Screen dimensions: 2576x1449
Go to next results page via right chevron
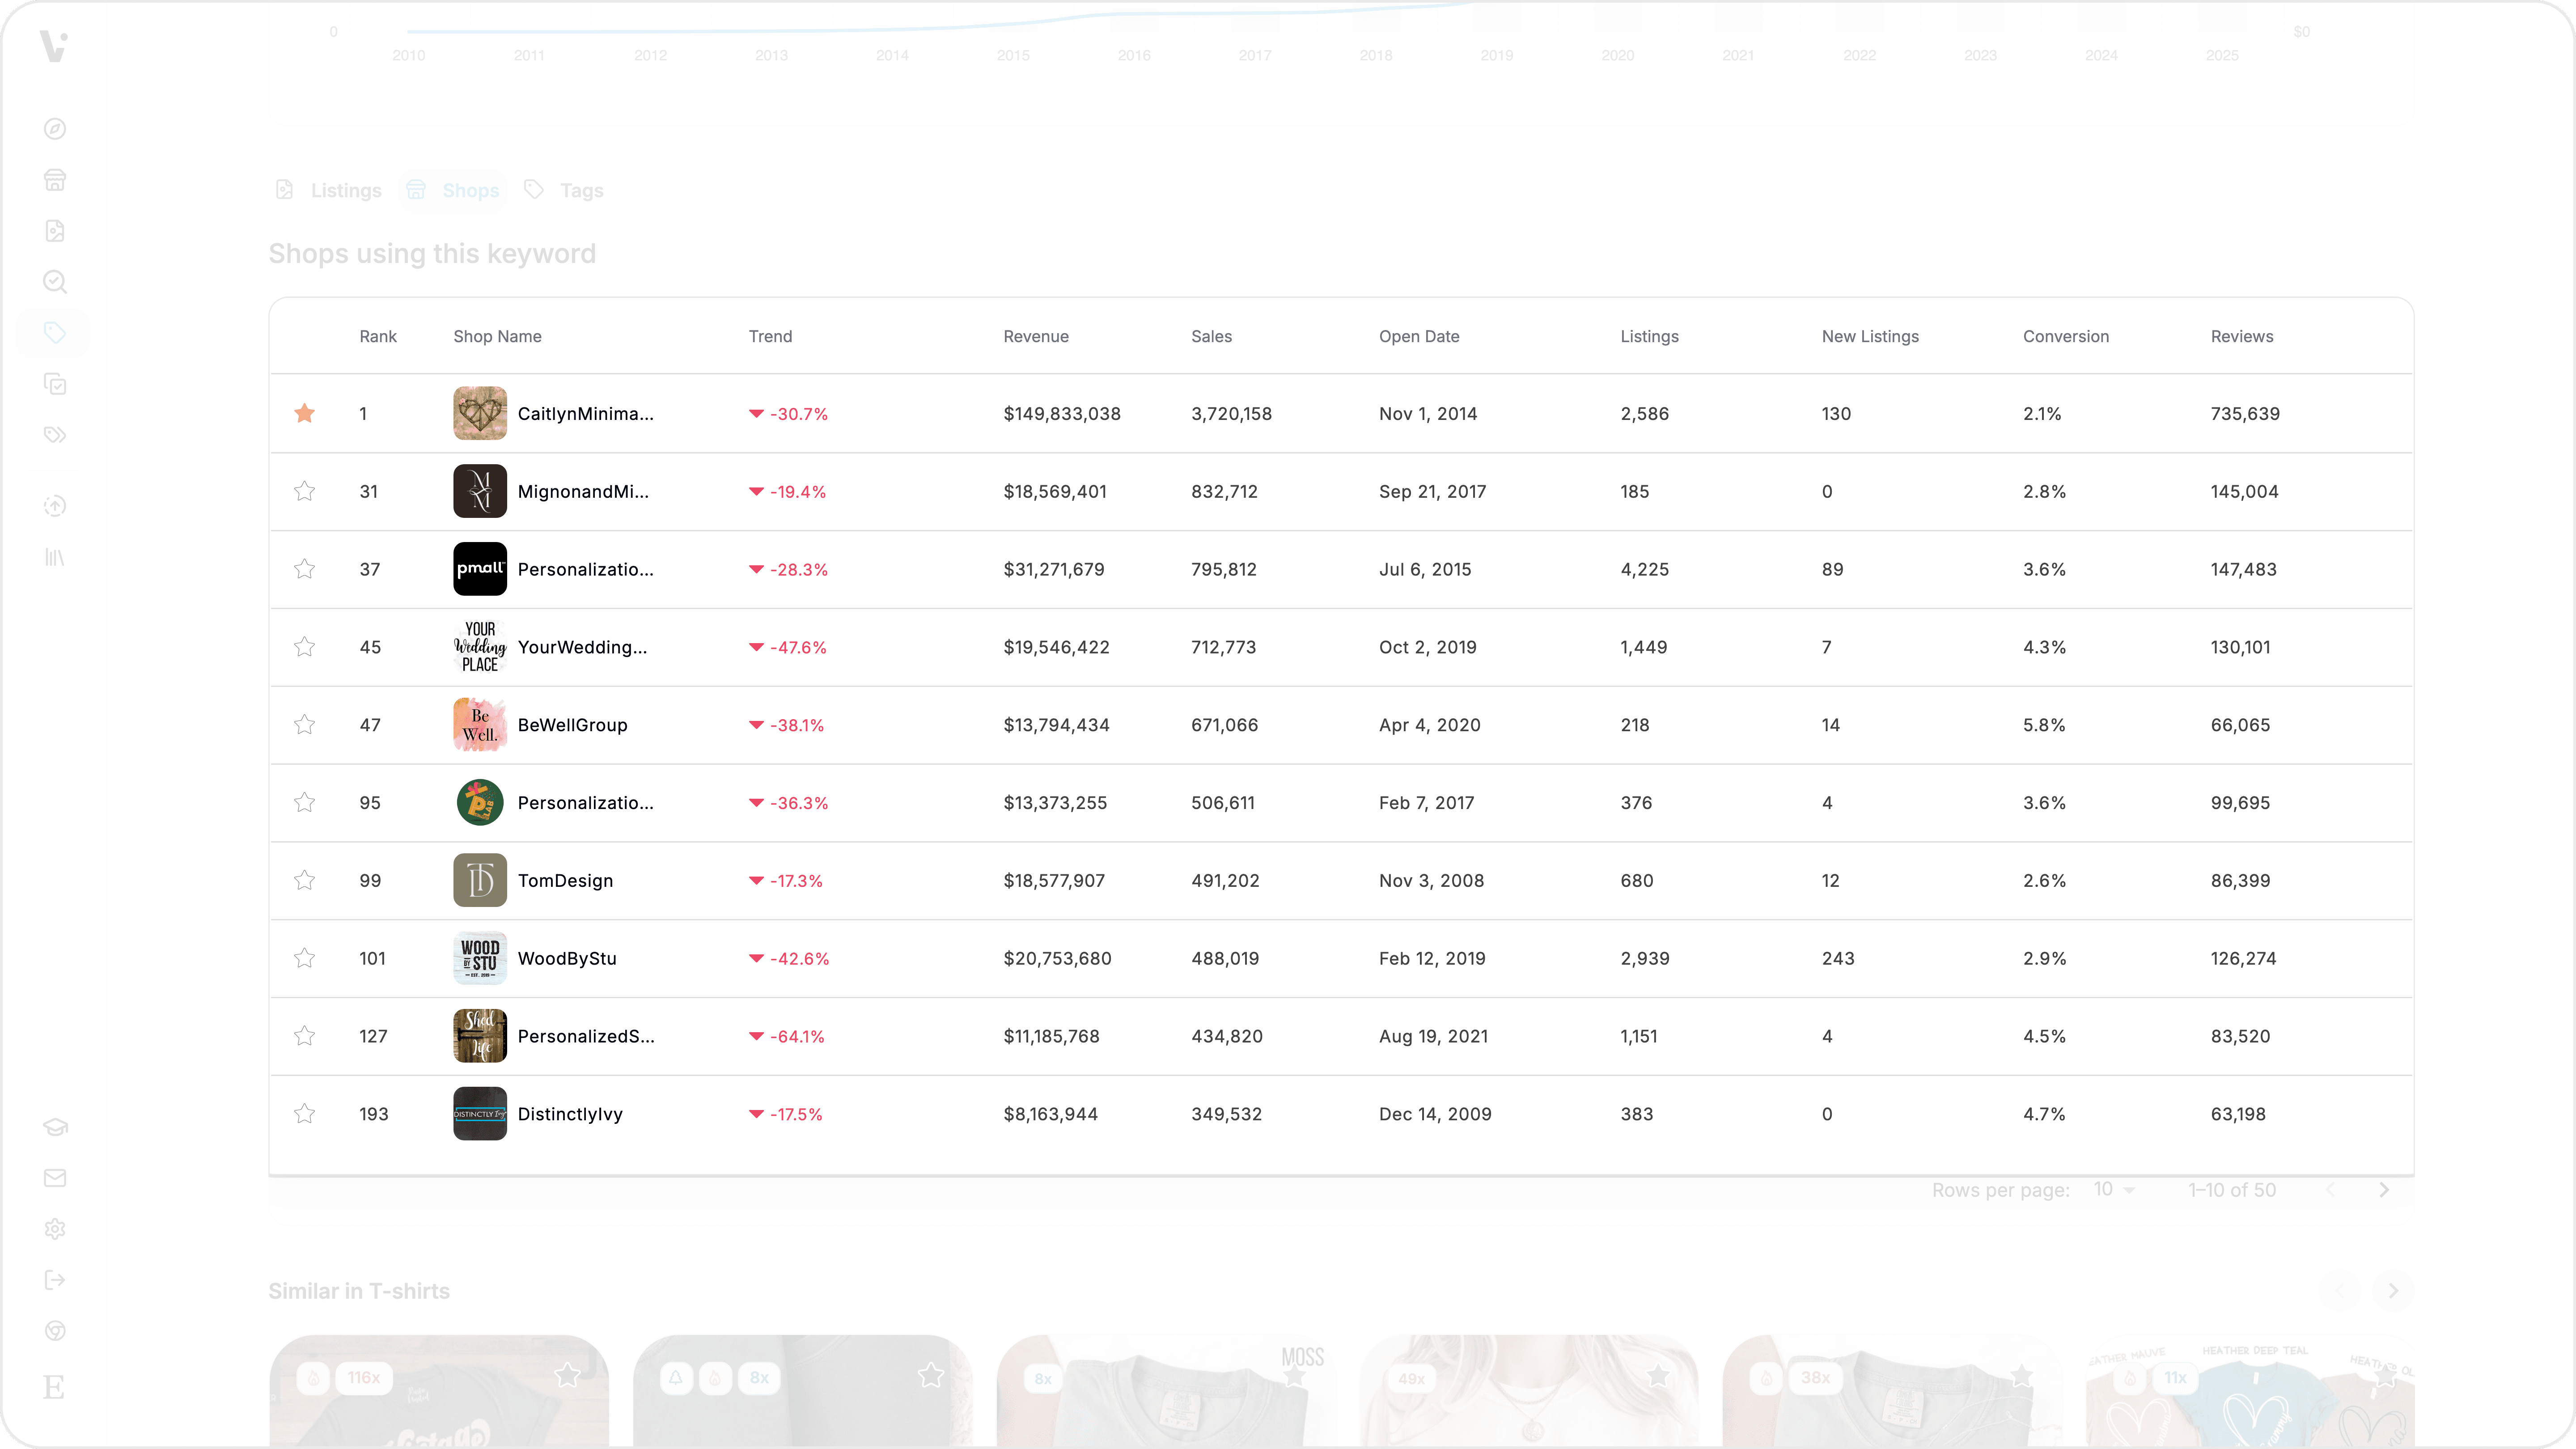[x=2385, y=1189]
